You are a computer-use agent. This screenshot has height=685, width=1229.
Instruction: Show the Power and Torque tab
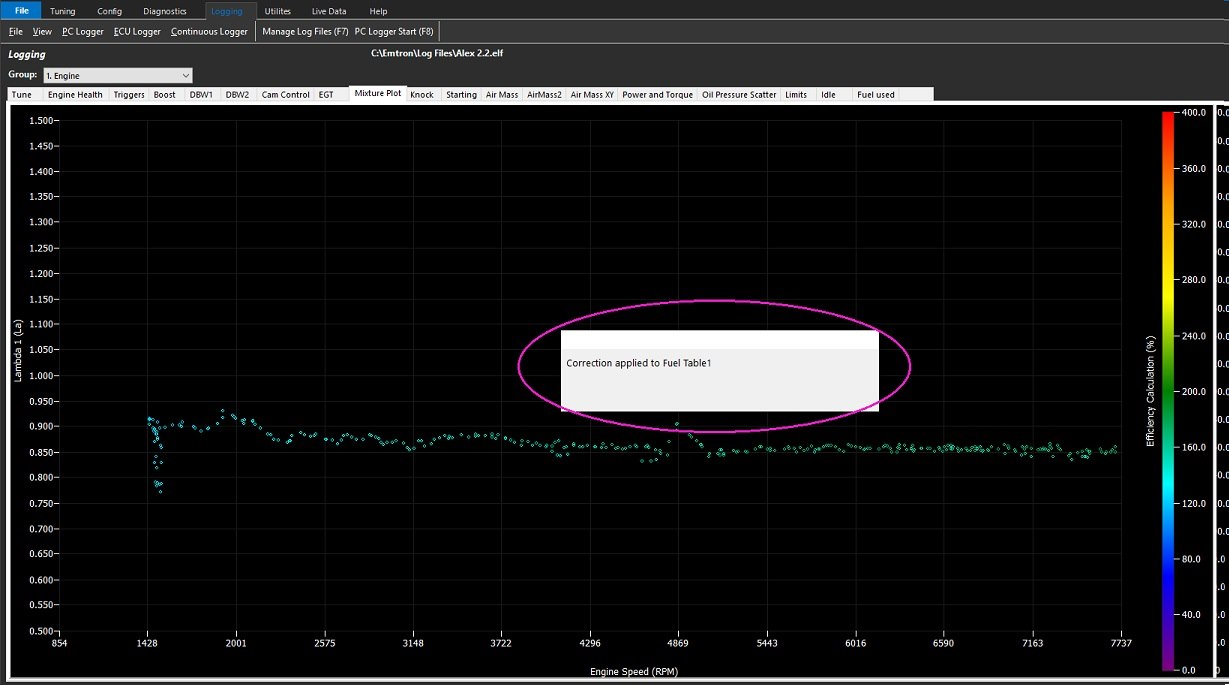[657, 95]
